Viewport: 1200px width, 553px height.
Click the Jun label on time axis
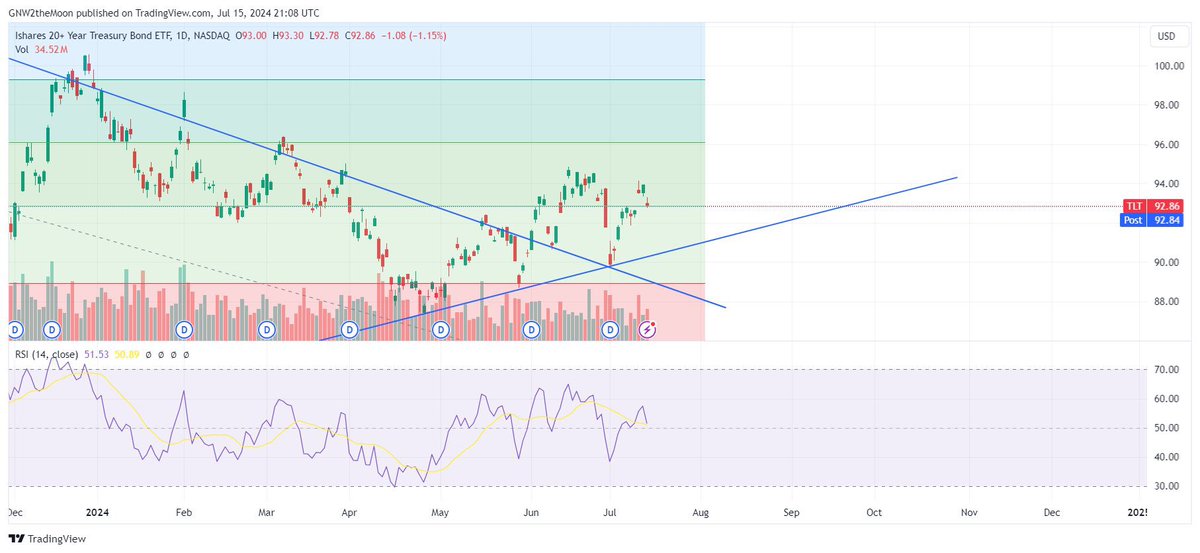point(531,512)
